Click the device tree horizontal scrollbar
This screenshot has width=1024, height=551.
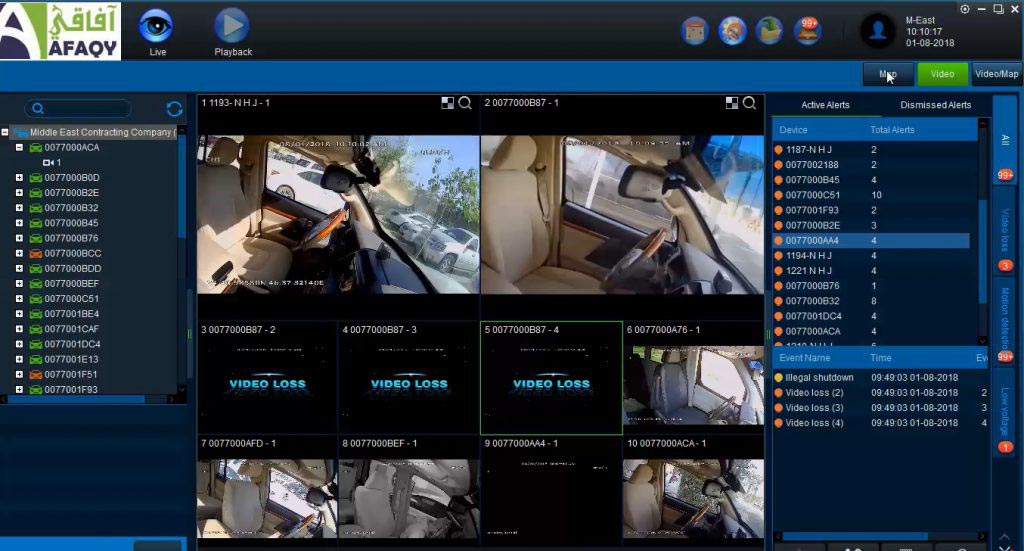[75, 399]
